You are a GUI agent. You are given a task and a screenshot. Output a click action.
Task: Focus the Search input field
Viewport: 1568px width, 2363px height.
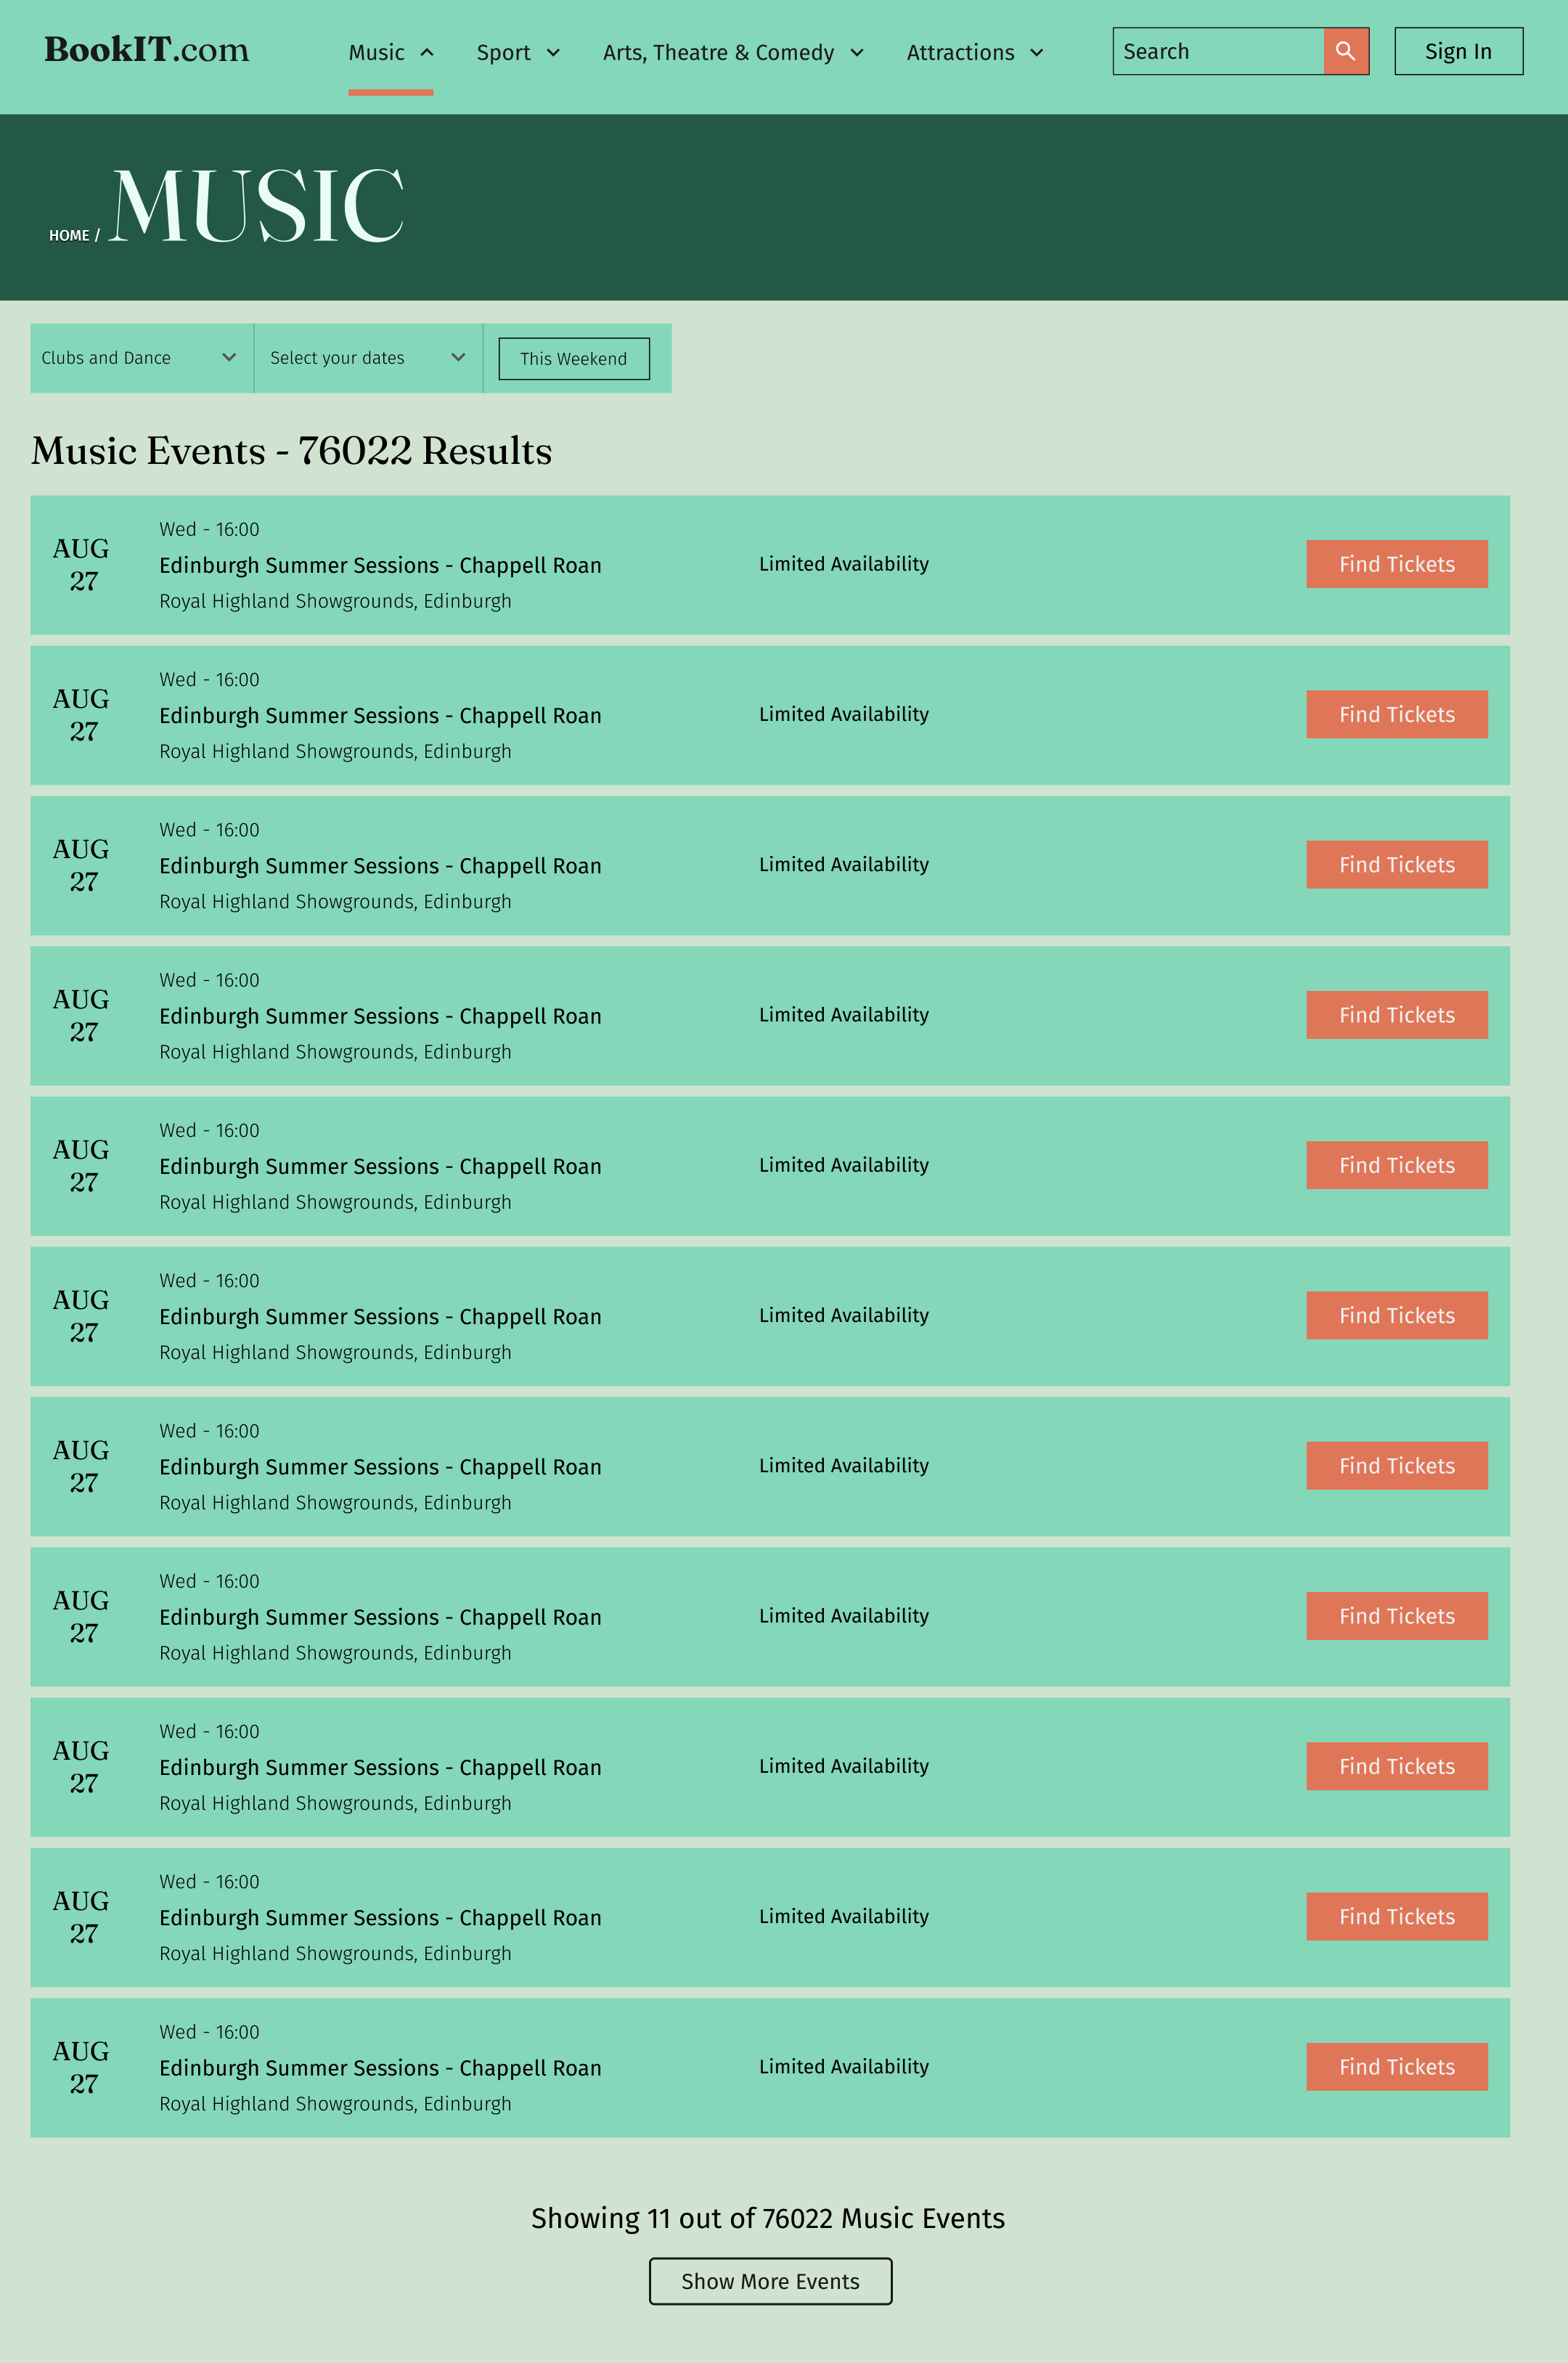[1218, 51]
